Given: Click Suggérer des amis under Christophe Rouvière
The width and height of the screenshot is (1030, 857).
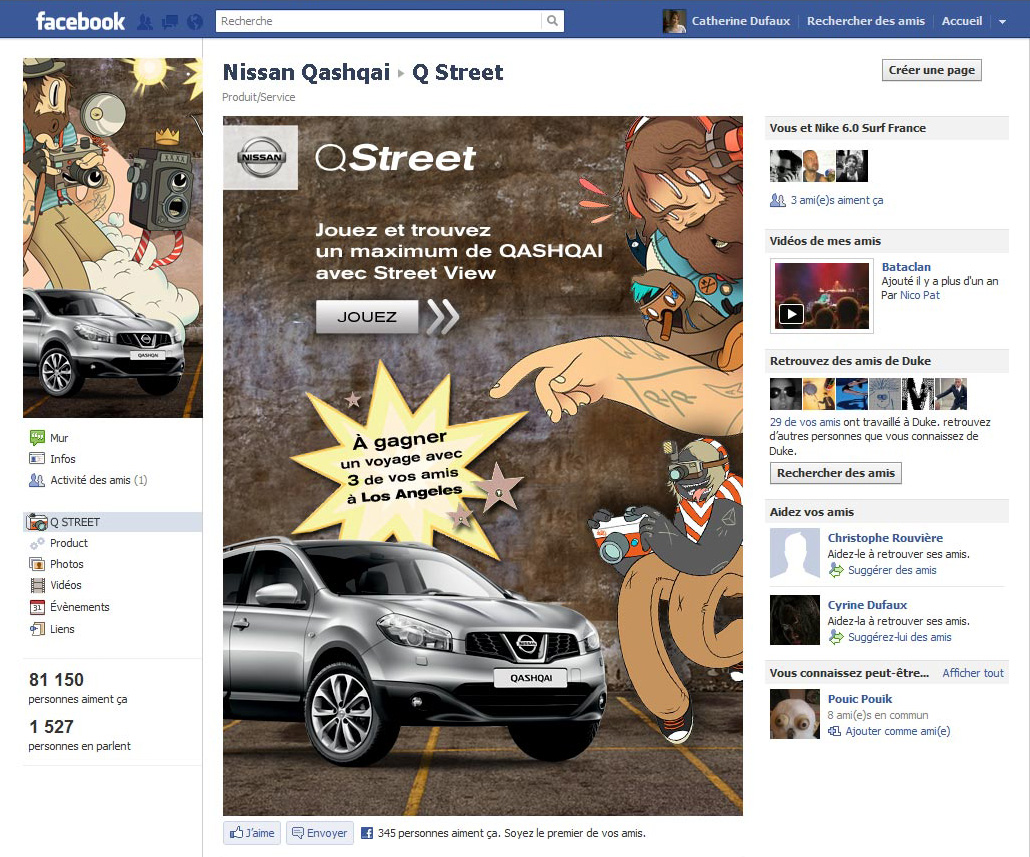Looking at the screenshot, I should coord(891,570).
